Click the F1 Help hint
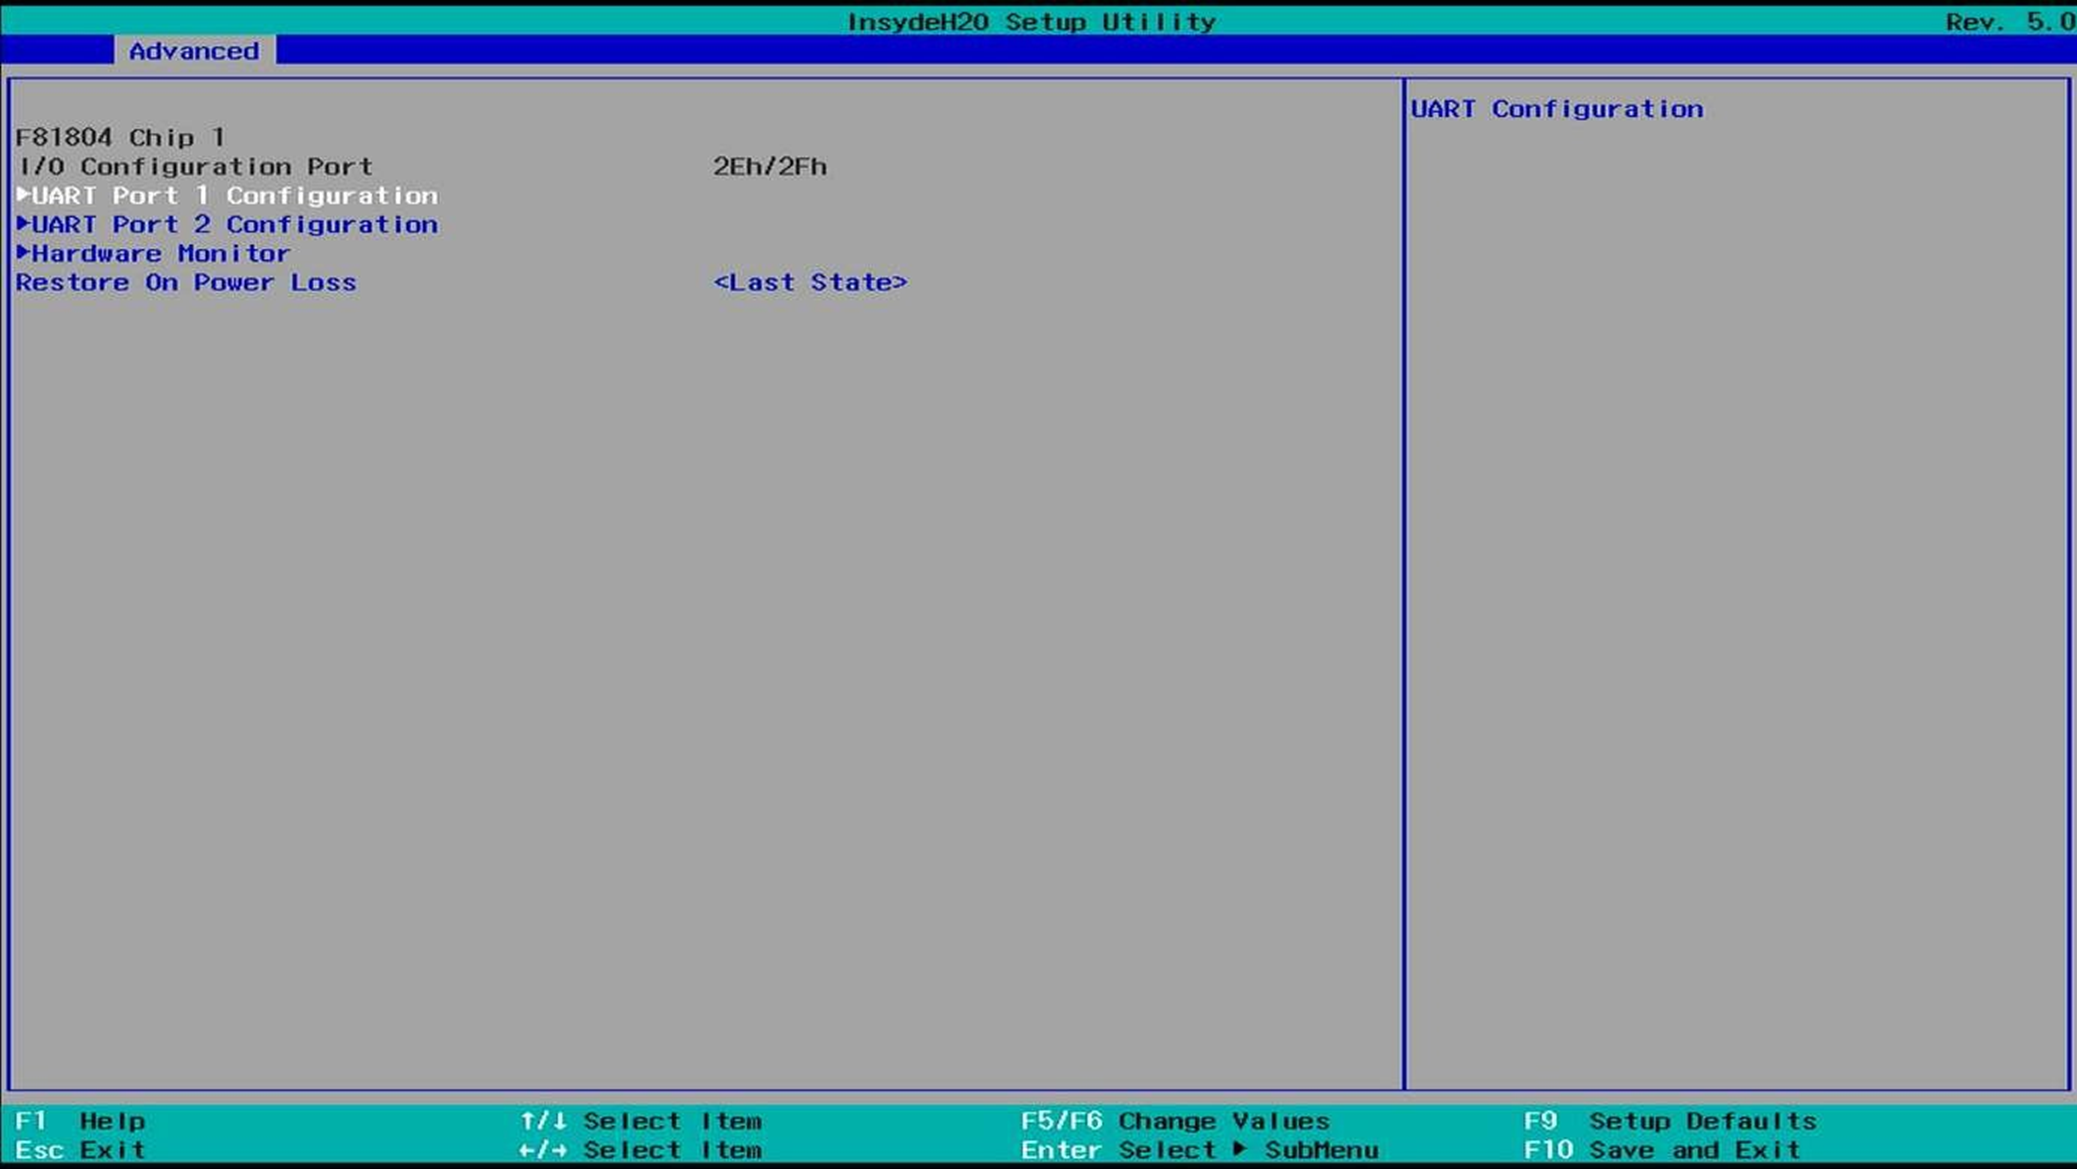The height and width of the screenshot is (1169, 2077). pyautogui.click(x=81, y=1121)
